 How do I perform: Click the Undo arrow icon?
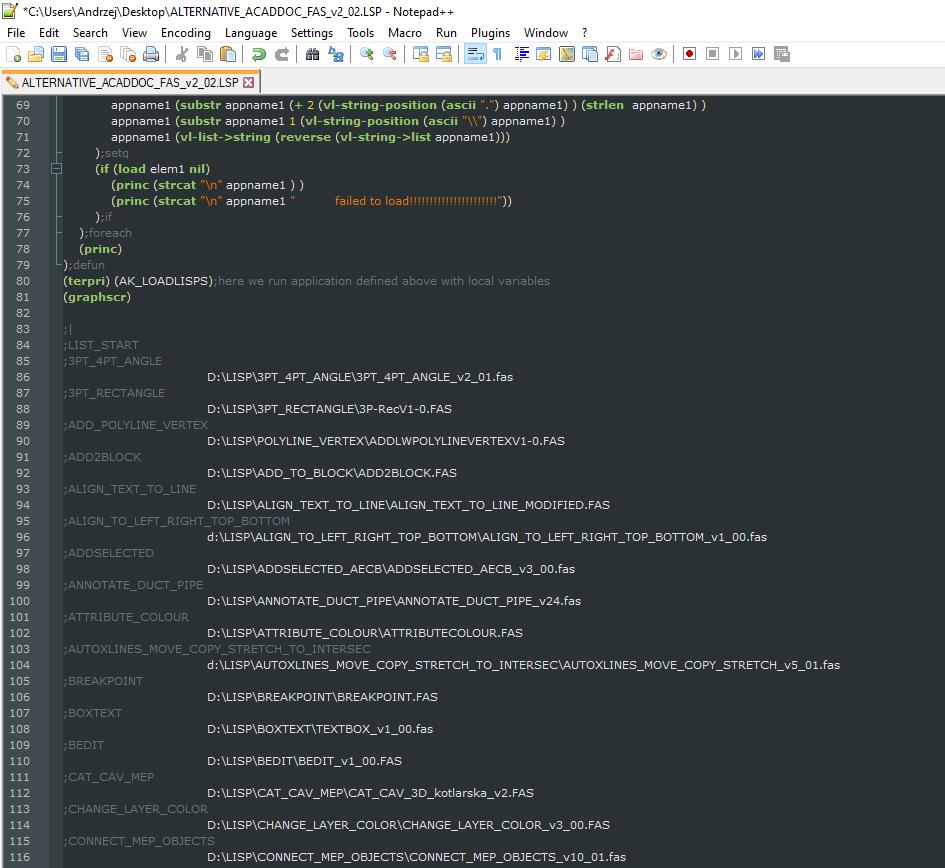259,54
